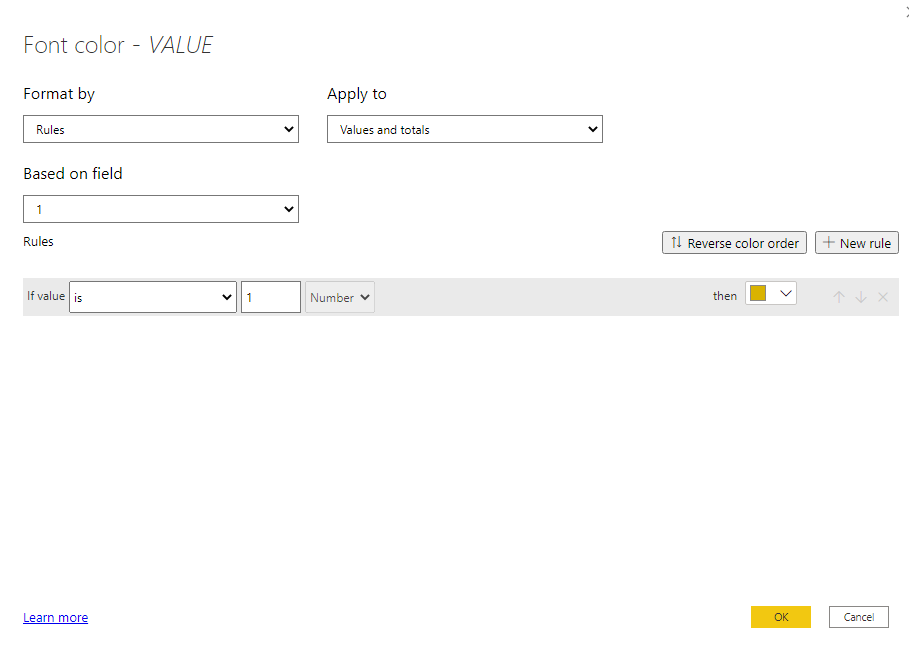Click the 'then' text in rule row
This screenshot has width=909, height=646.
[x=725, y=296]
